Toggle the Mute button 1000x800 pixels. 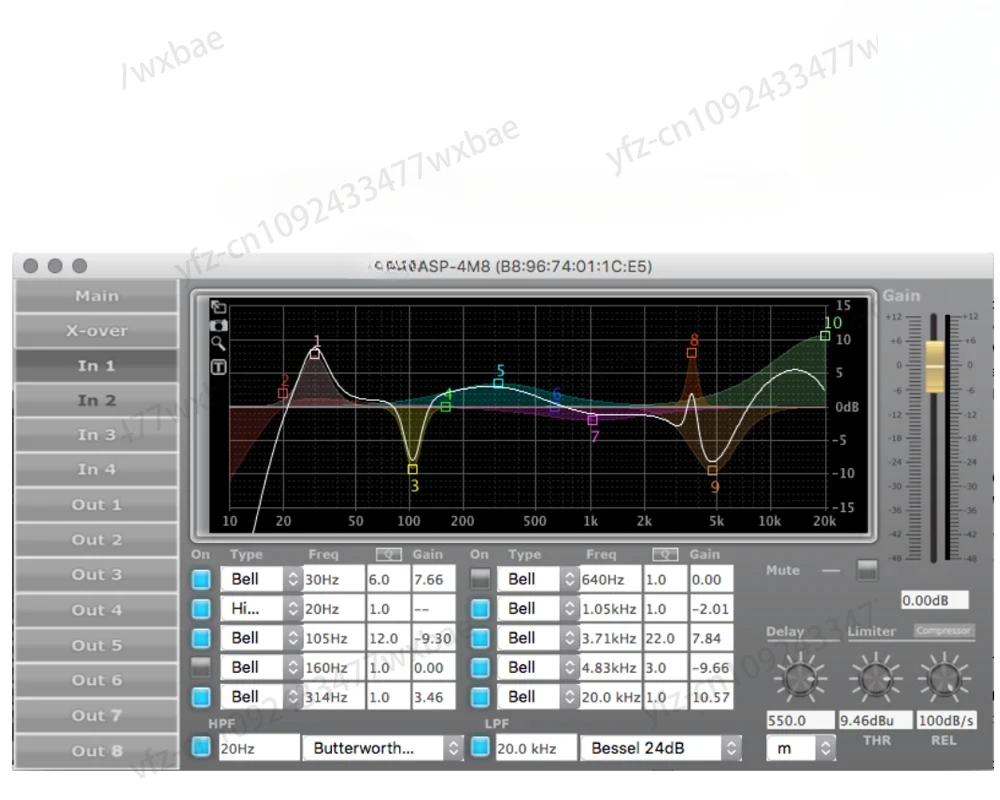click(x=867, y=570)
